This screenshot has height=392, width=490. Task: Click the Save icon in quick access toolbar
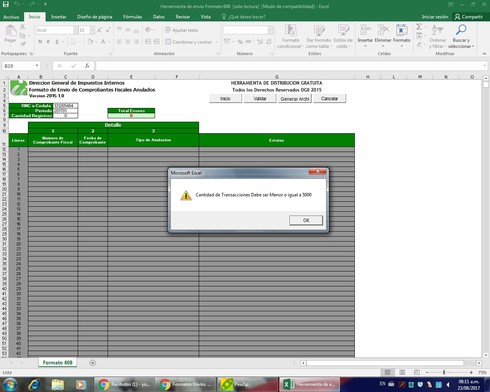(x=6, y=5)
